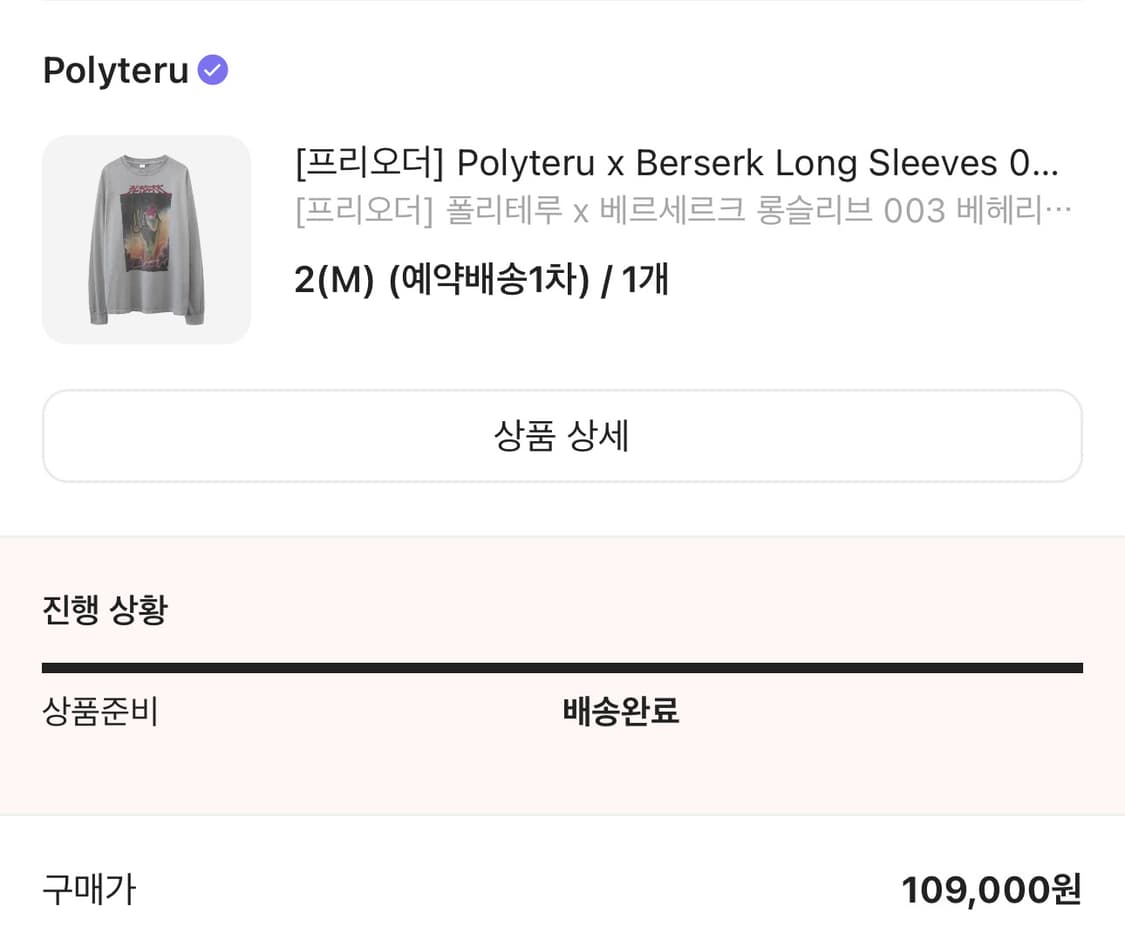Click the (예약배송1차) shipping option text
Screen dimensions: 1125x933
(489, 281)
